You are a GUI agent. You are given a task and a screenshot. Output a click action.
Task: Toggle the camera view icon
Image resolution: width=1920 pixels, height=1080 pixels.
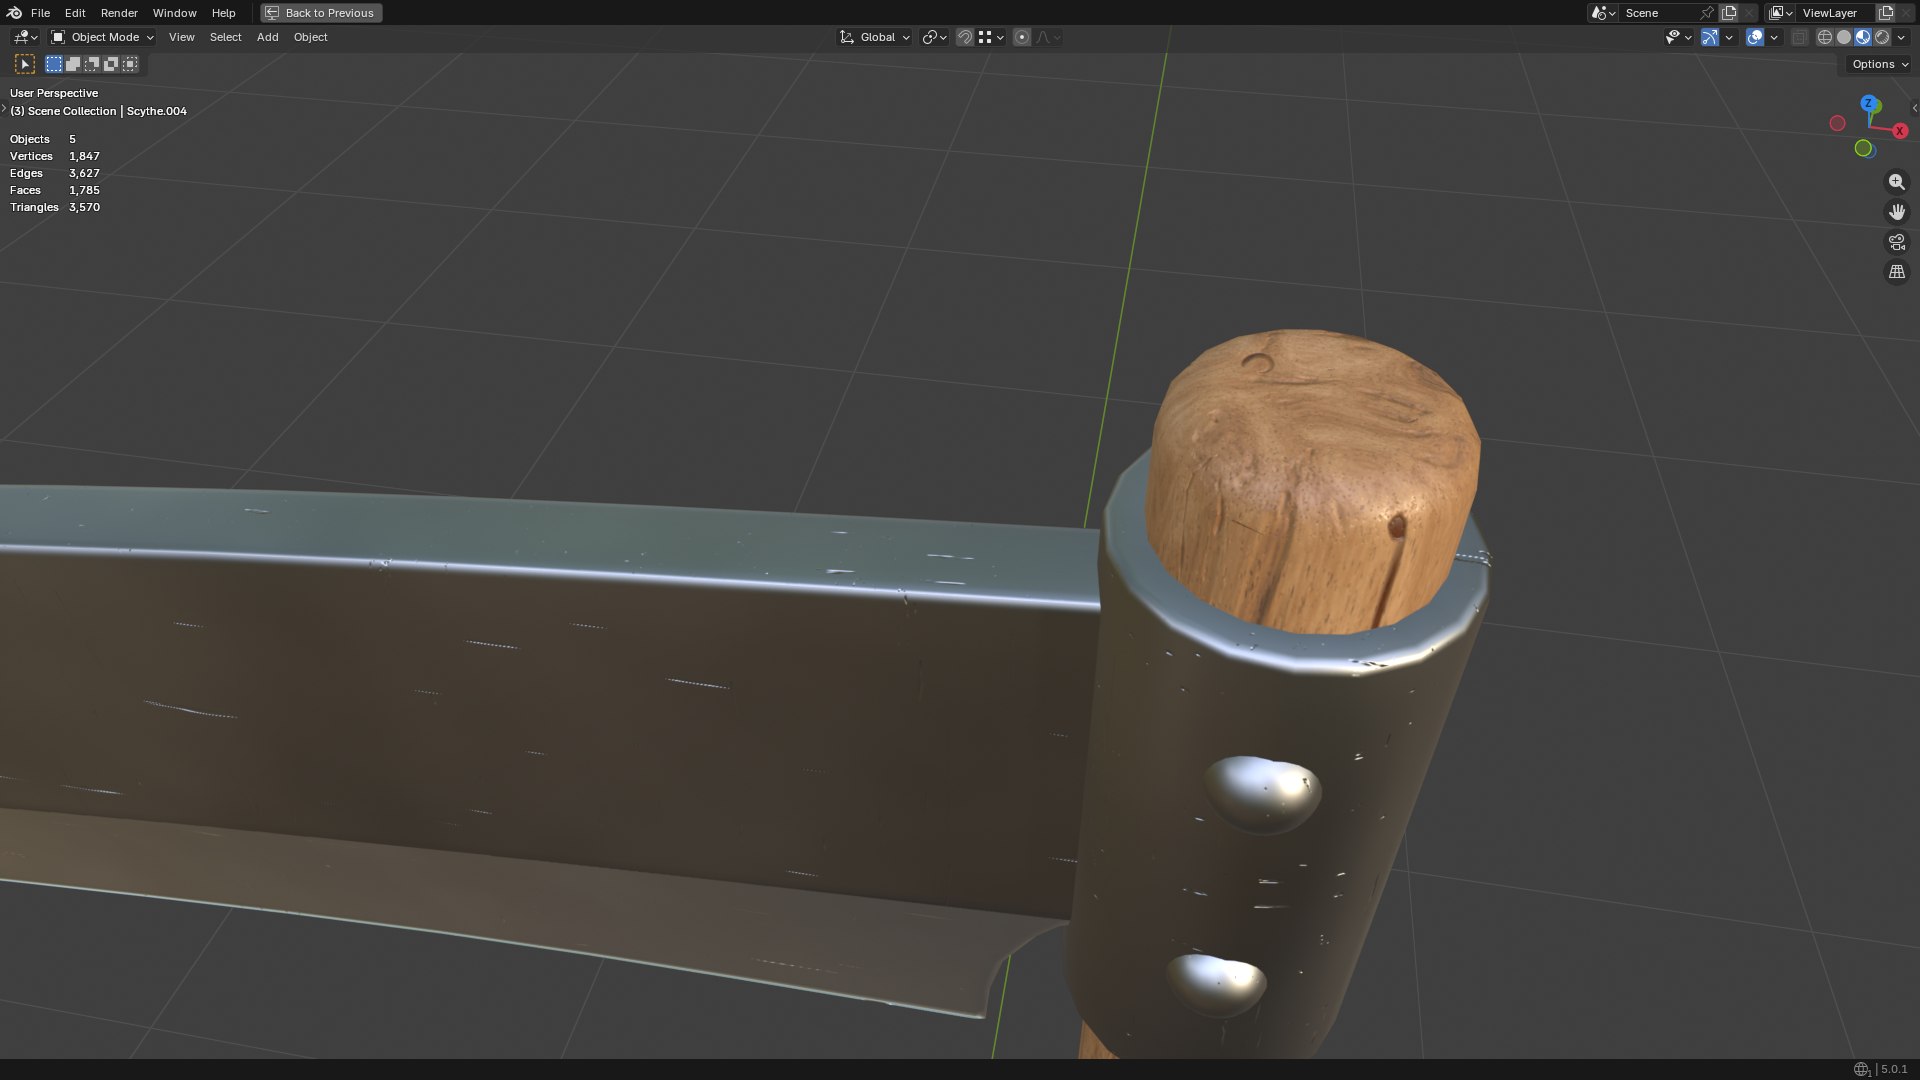1896,242
